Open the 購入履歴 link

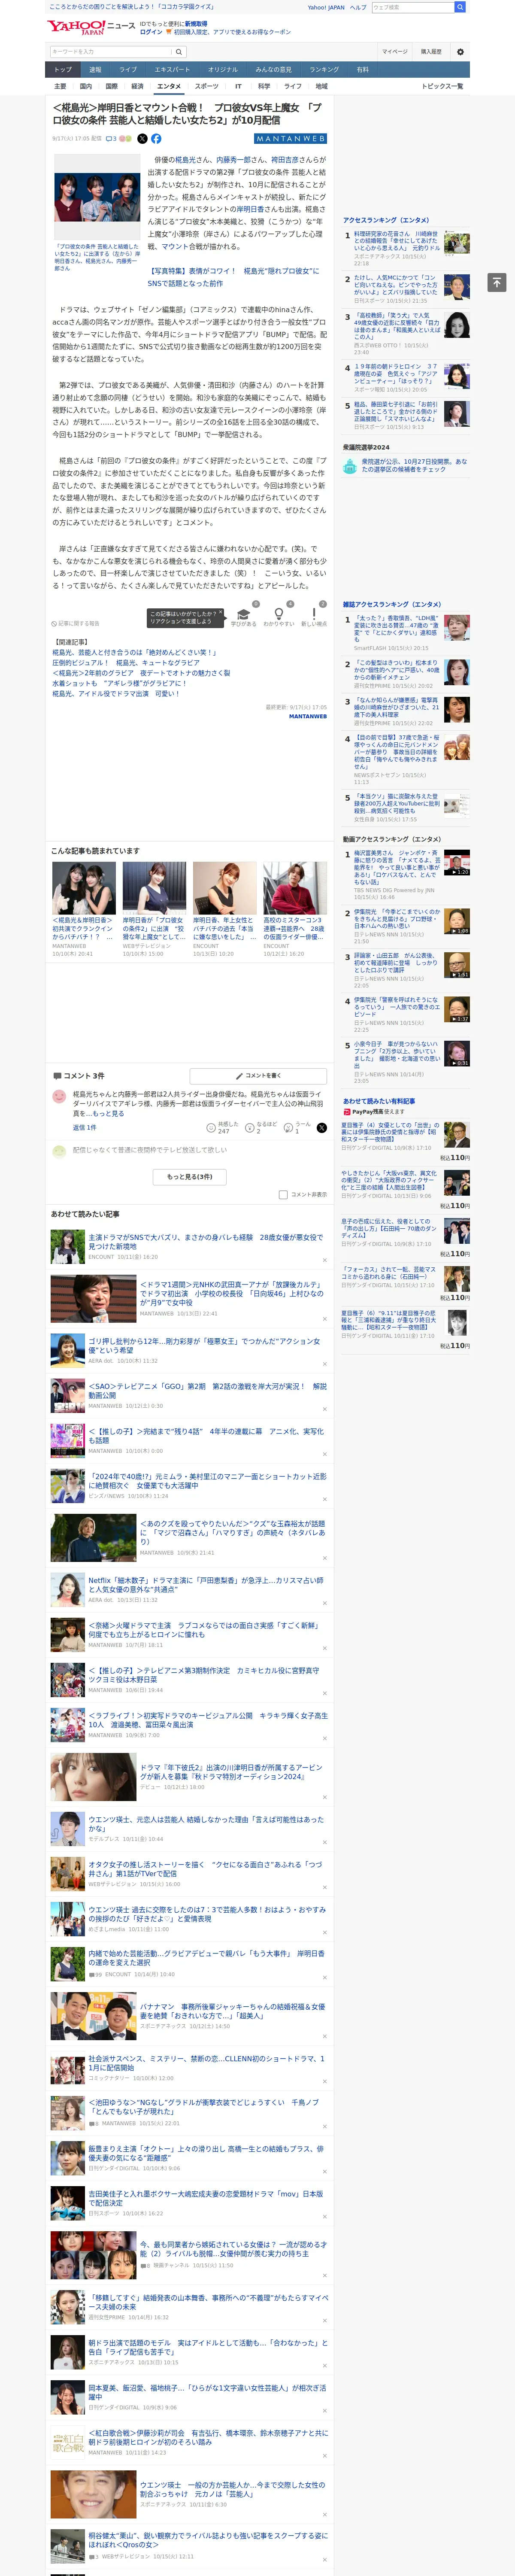click(431, 52)
